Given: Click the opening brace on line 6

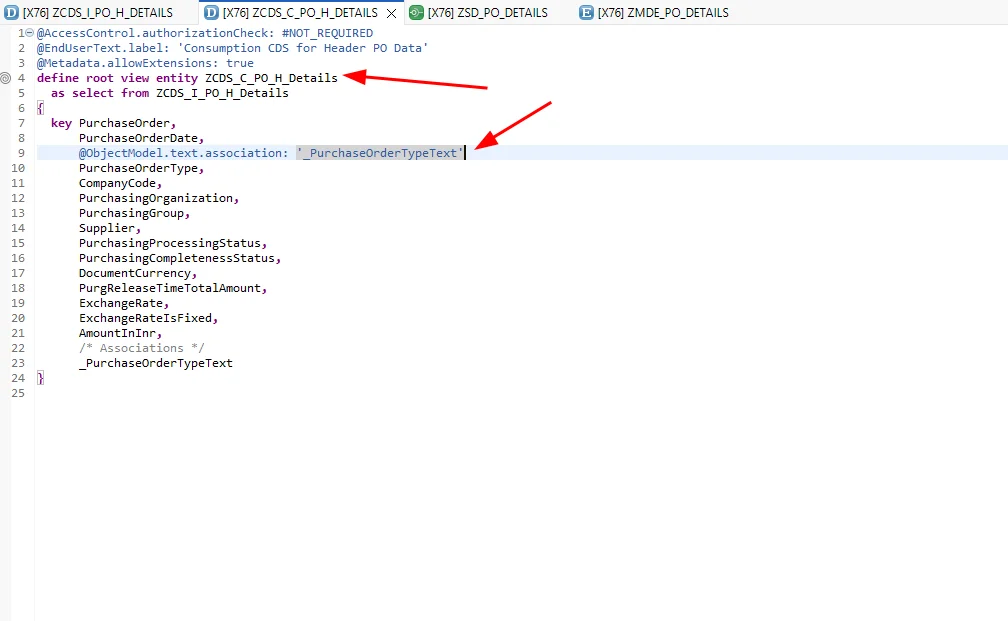Looking at the screenshot, I should click(40, 108).
